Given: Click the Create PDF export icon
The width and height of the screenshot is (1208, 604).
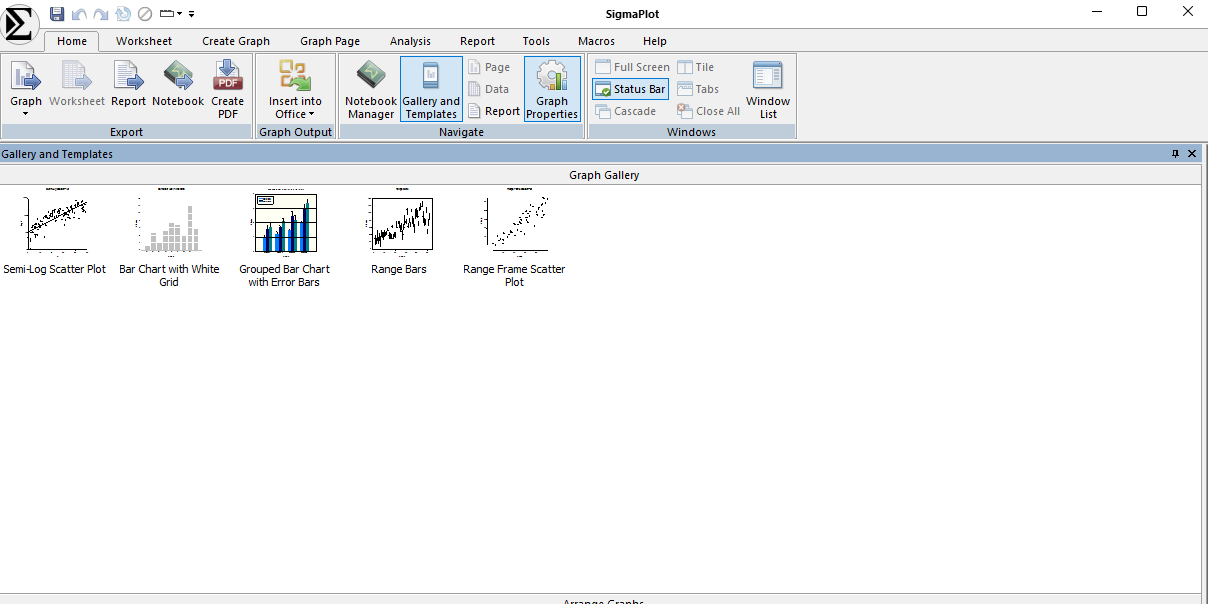Looking at the screenshot, I should pyautogui.click(x=227, y=89).
